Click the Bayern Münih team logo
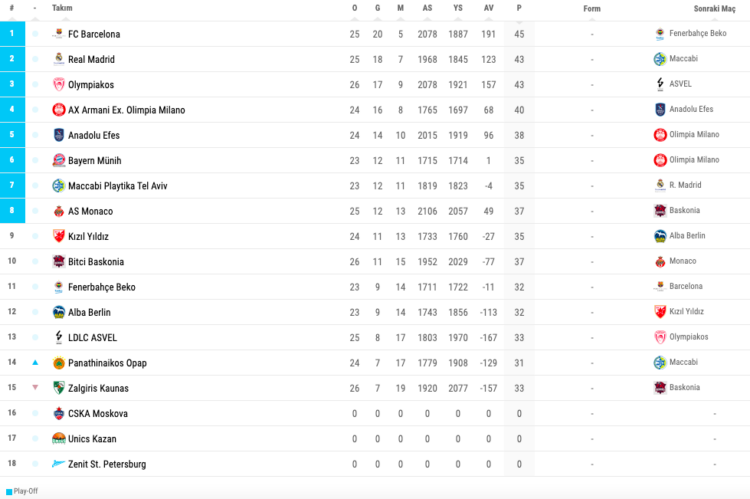This screenshot has width=750, height=499. pos(59,160)
